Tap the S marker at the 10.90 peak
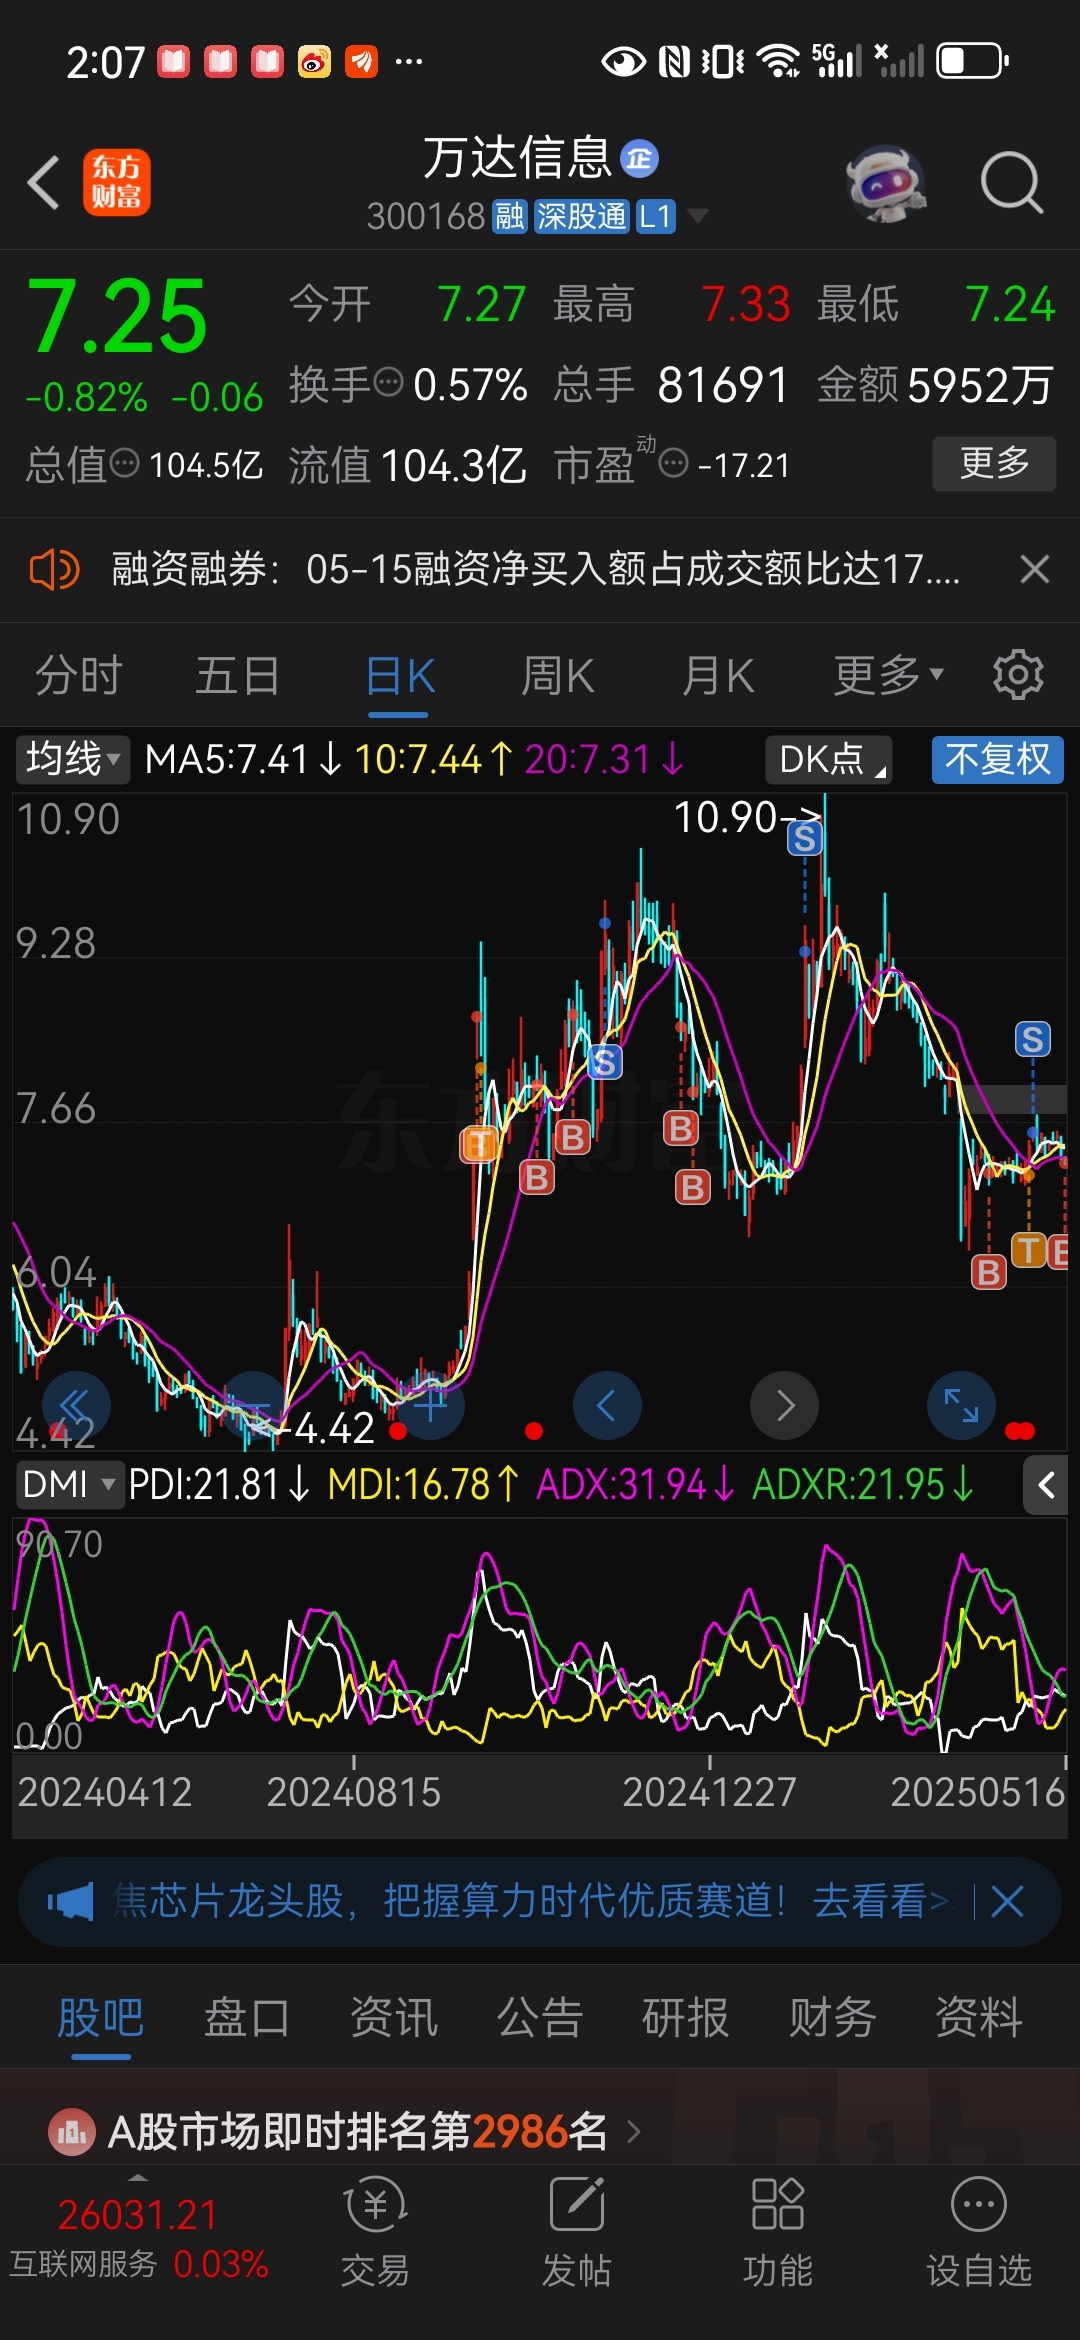The image size is (1080, 2340). pyautogui.click(x=805, y=838)
